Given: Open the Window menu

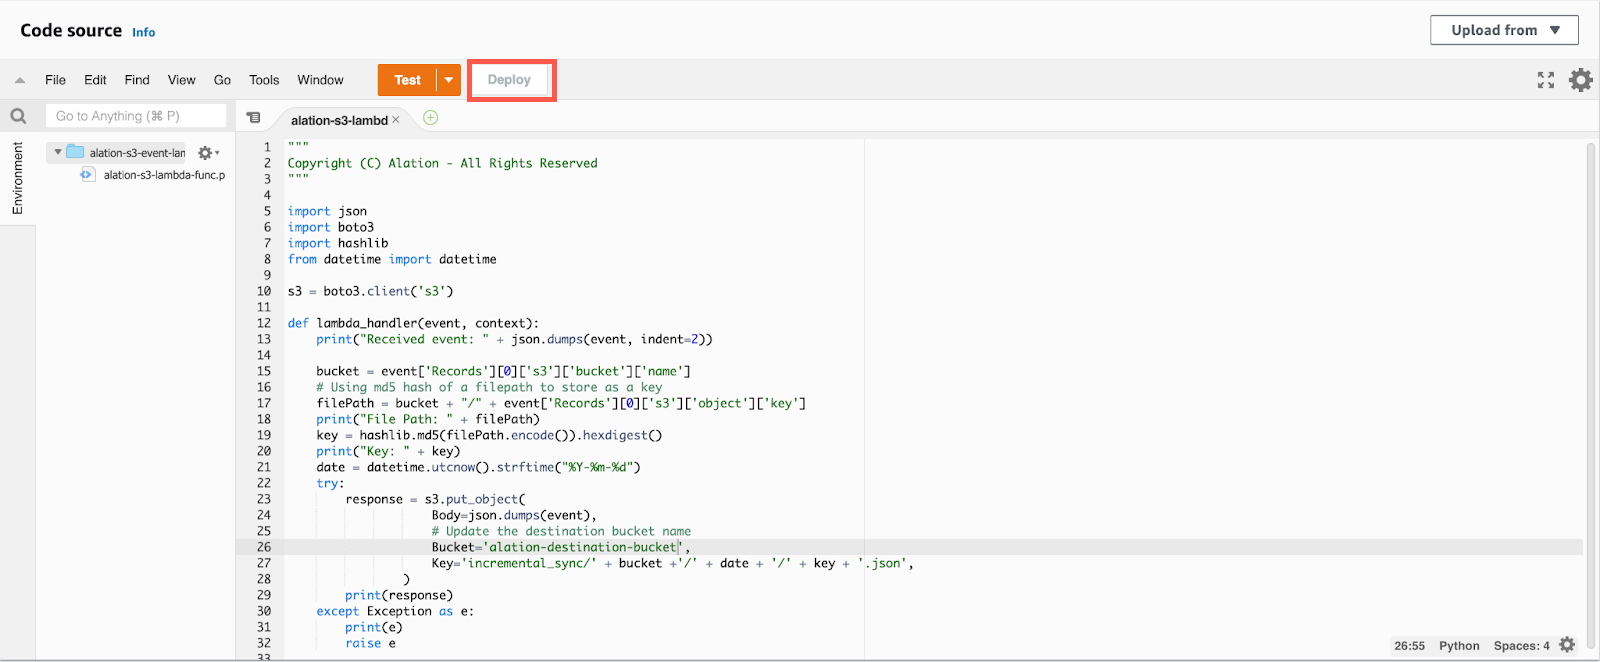Looking at the screenshot, I should (320, 80).
